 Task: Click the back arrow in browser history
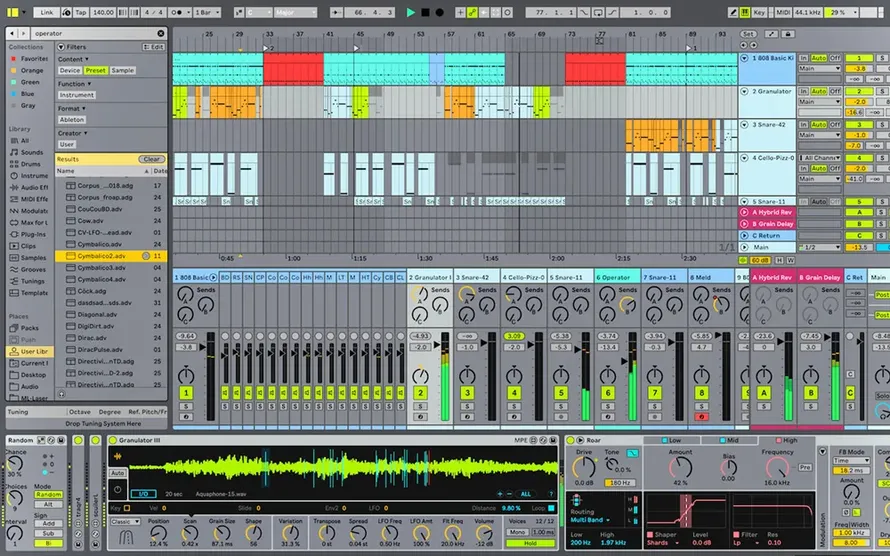12,33
